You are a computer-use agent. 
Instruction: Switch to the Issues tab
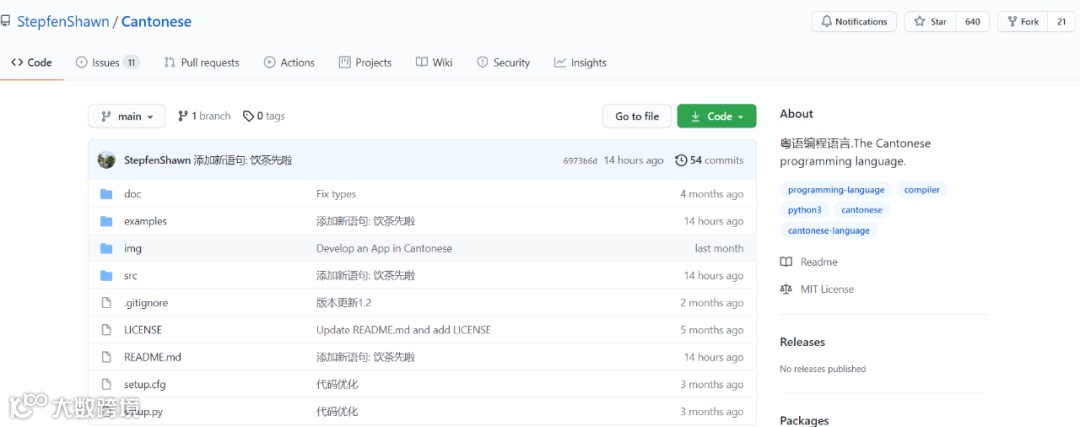click(107, 63)
